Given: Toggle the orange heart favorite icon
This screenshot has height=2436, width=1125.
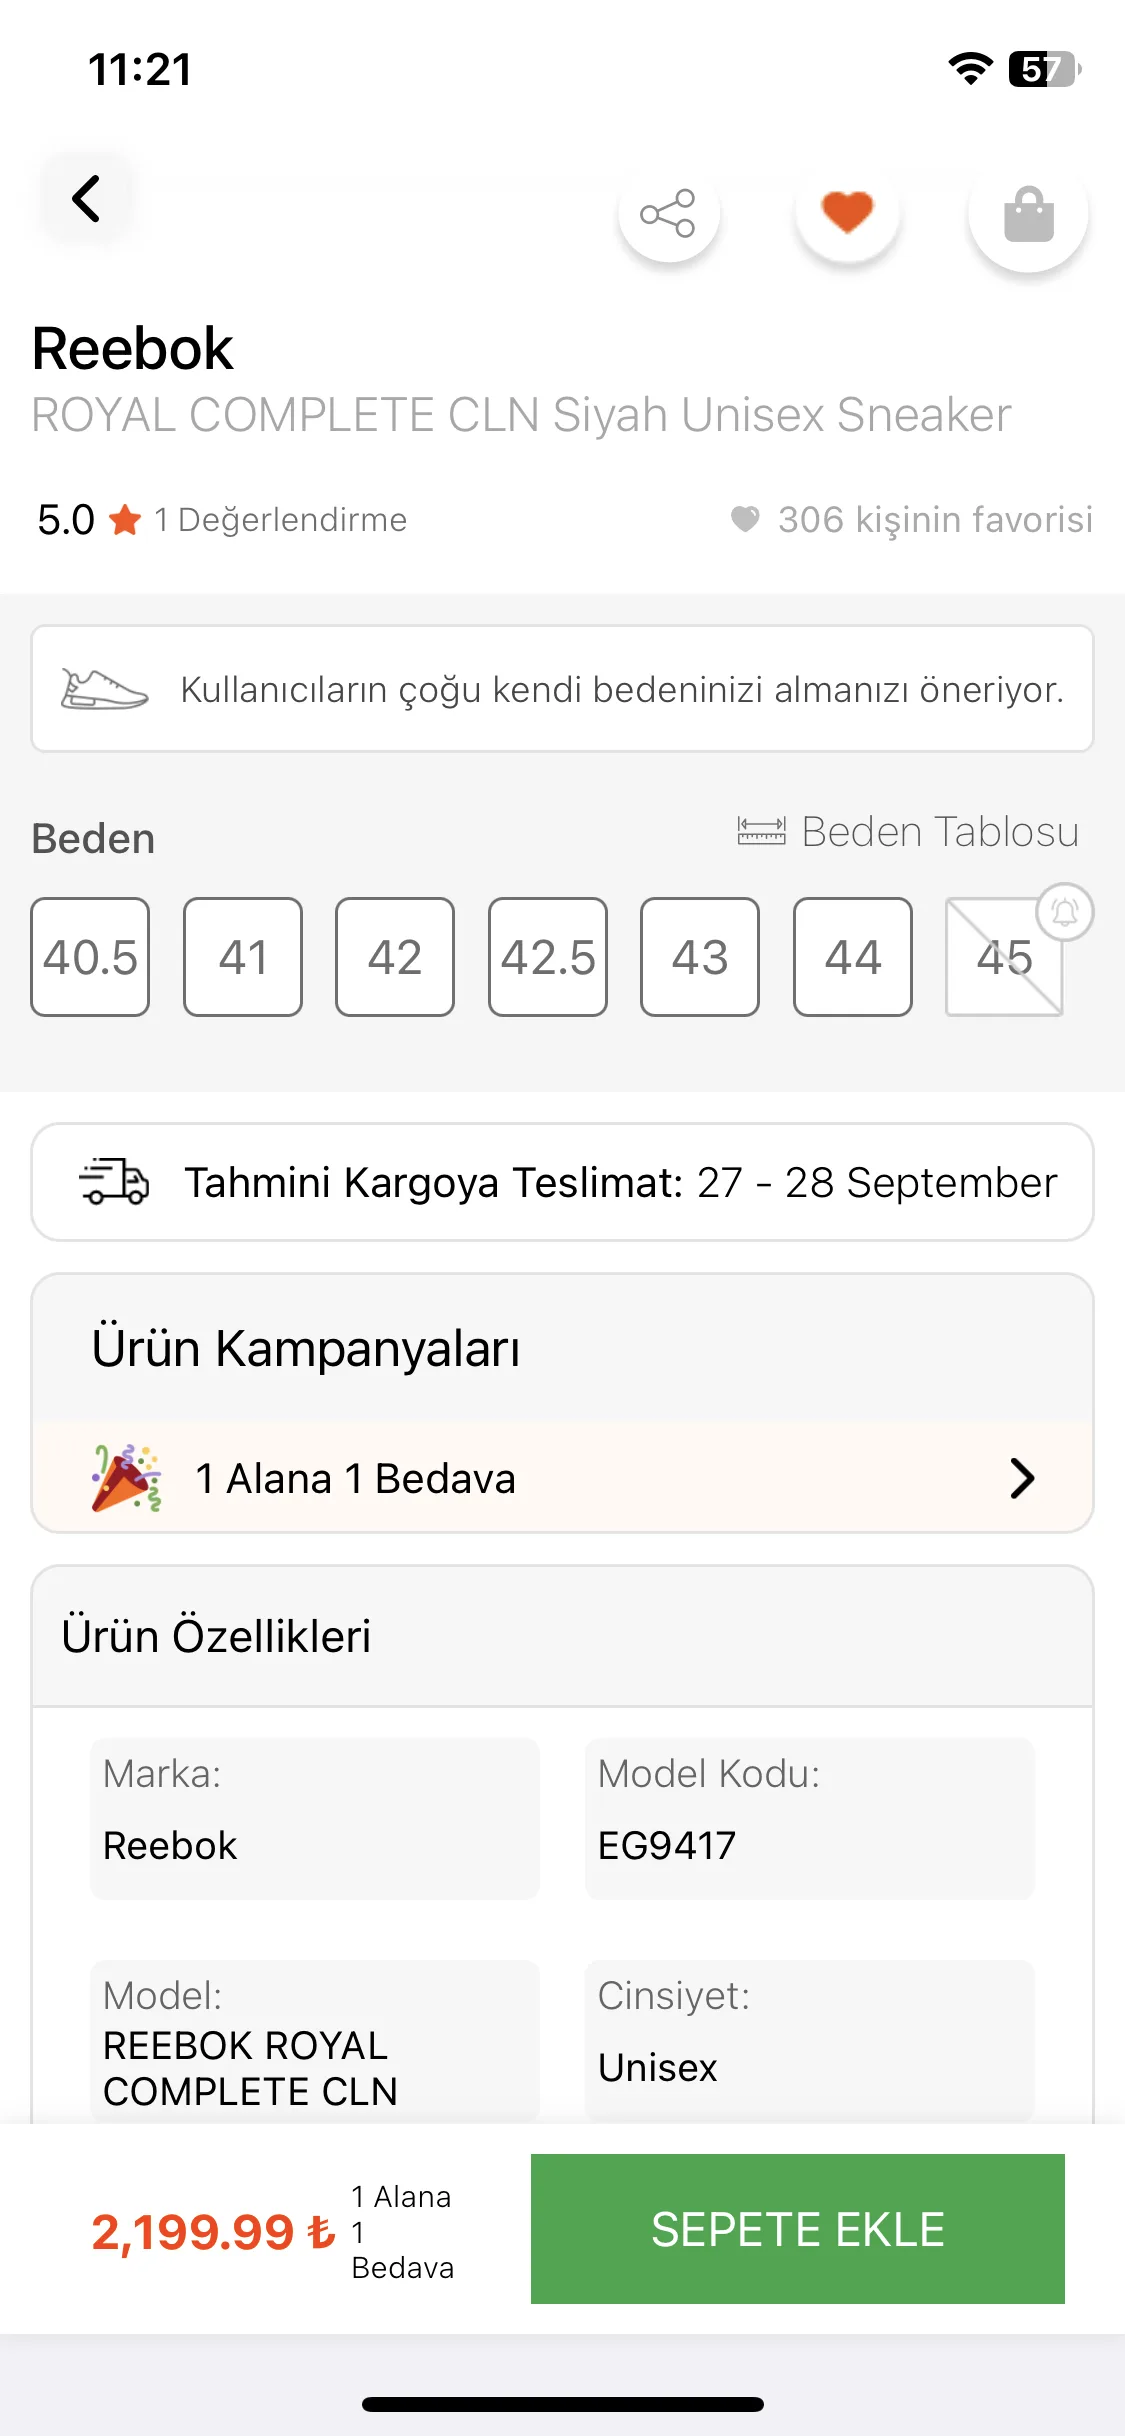Looking at the screenshot, I should (x=847, y=212).
